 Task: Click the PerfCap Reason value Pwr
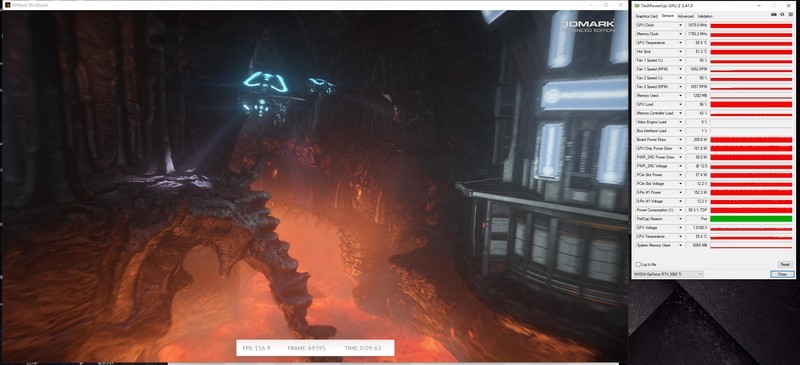point(697,219)
